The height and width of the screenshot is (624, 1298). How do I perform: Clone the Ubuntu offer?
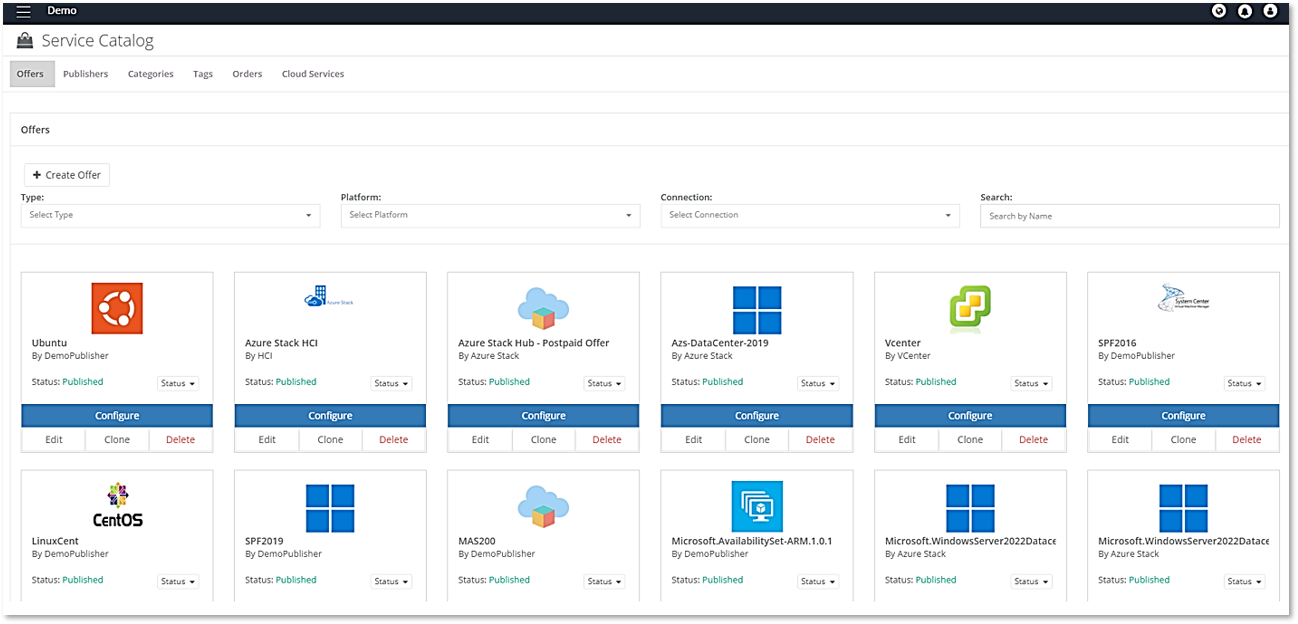[x=117, y=440]
